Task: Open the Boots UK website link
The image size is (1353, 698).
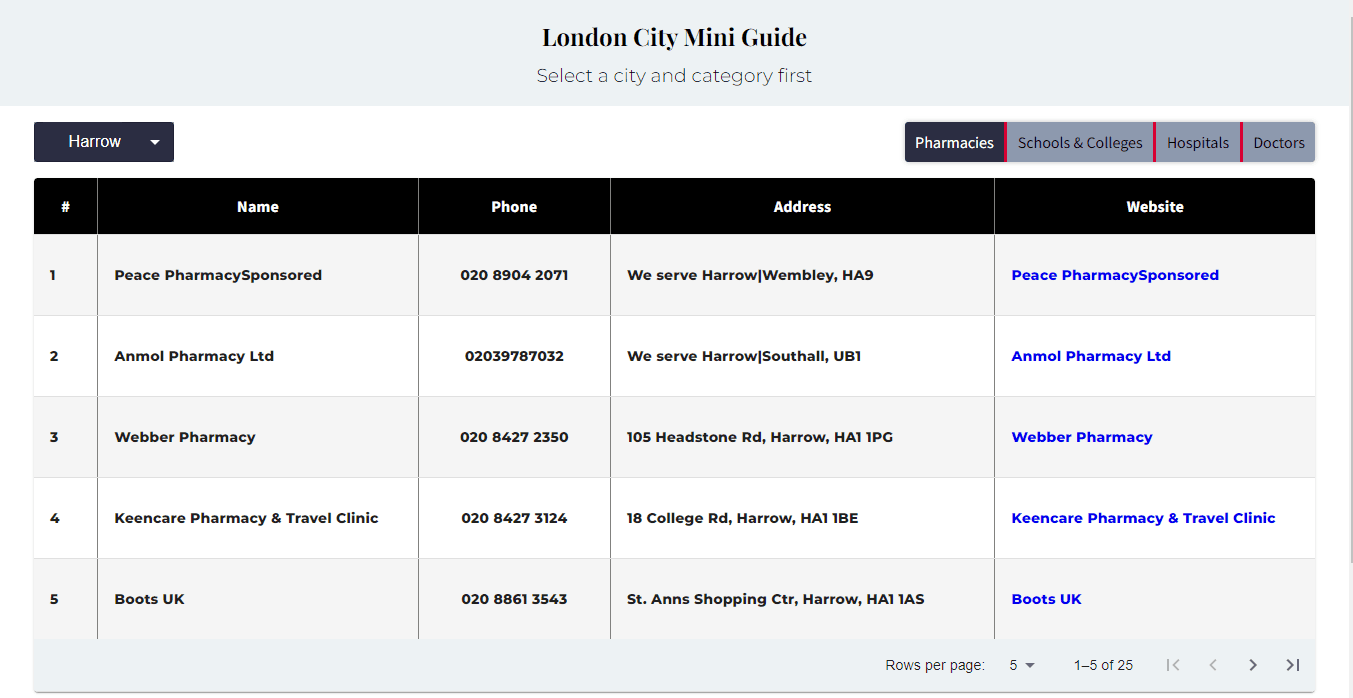Action: 1046,598
